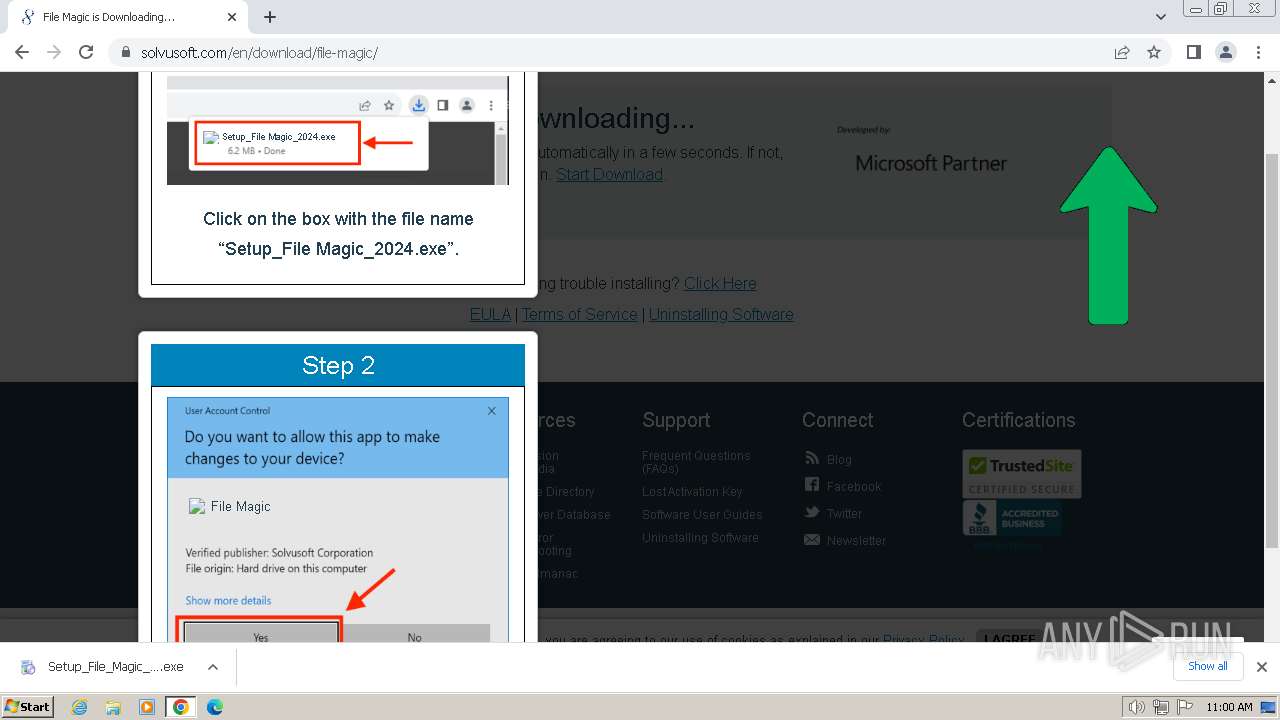Open the File Explorer taskbar icon

113,707
